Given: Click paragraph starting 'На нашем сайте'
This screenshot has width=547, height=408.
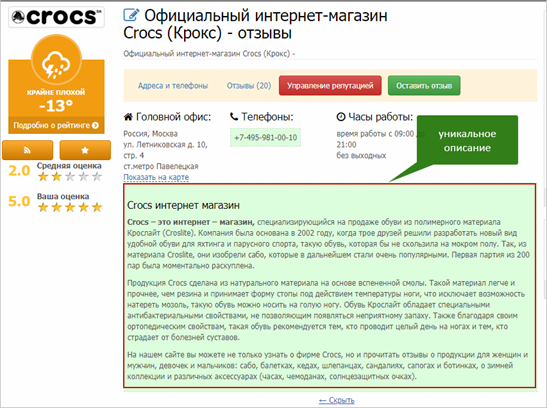Looking at the screenshot, I should pos(328,365).
